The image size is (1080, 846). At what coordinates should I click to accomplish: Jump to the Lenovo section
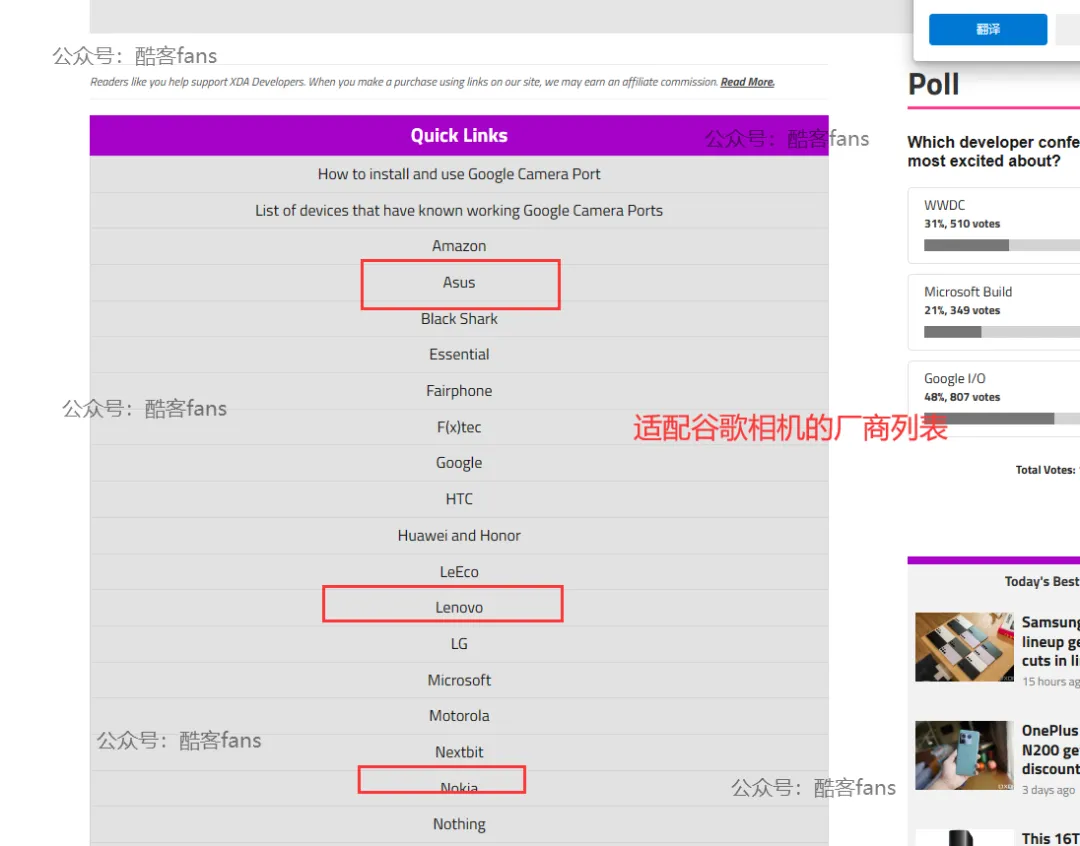click(459, 608)
